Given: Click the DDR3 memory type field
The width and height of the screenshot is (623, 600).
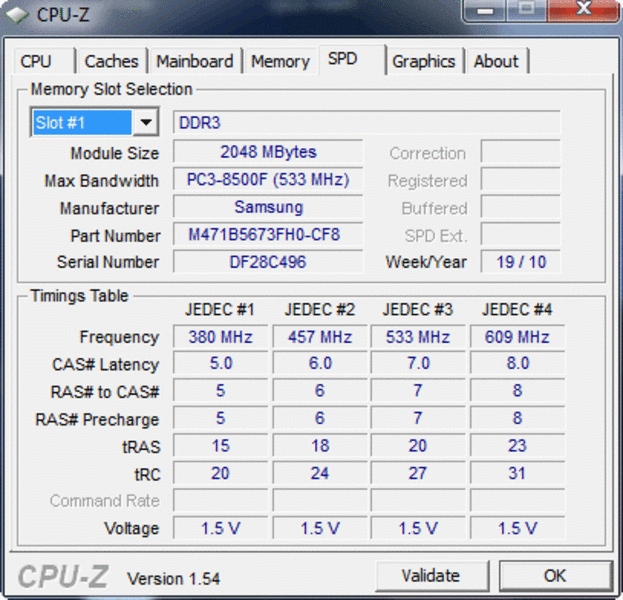Looking at the screenshot, I should pyautogui.click(x=367, y=122).
